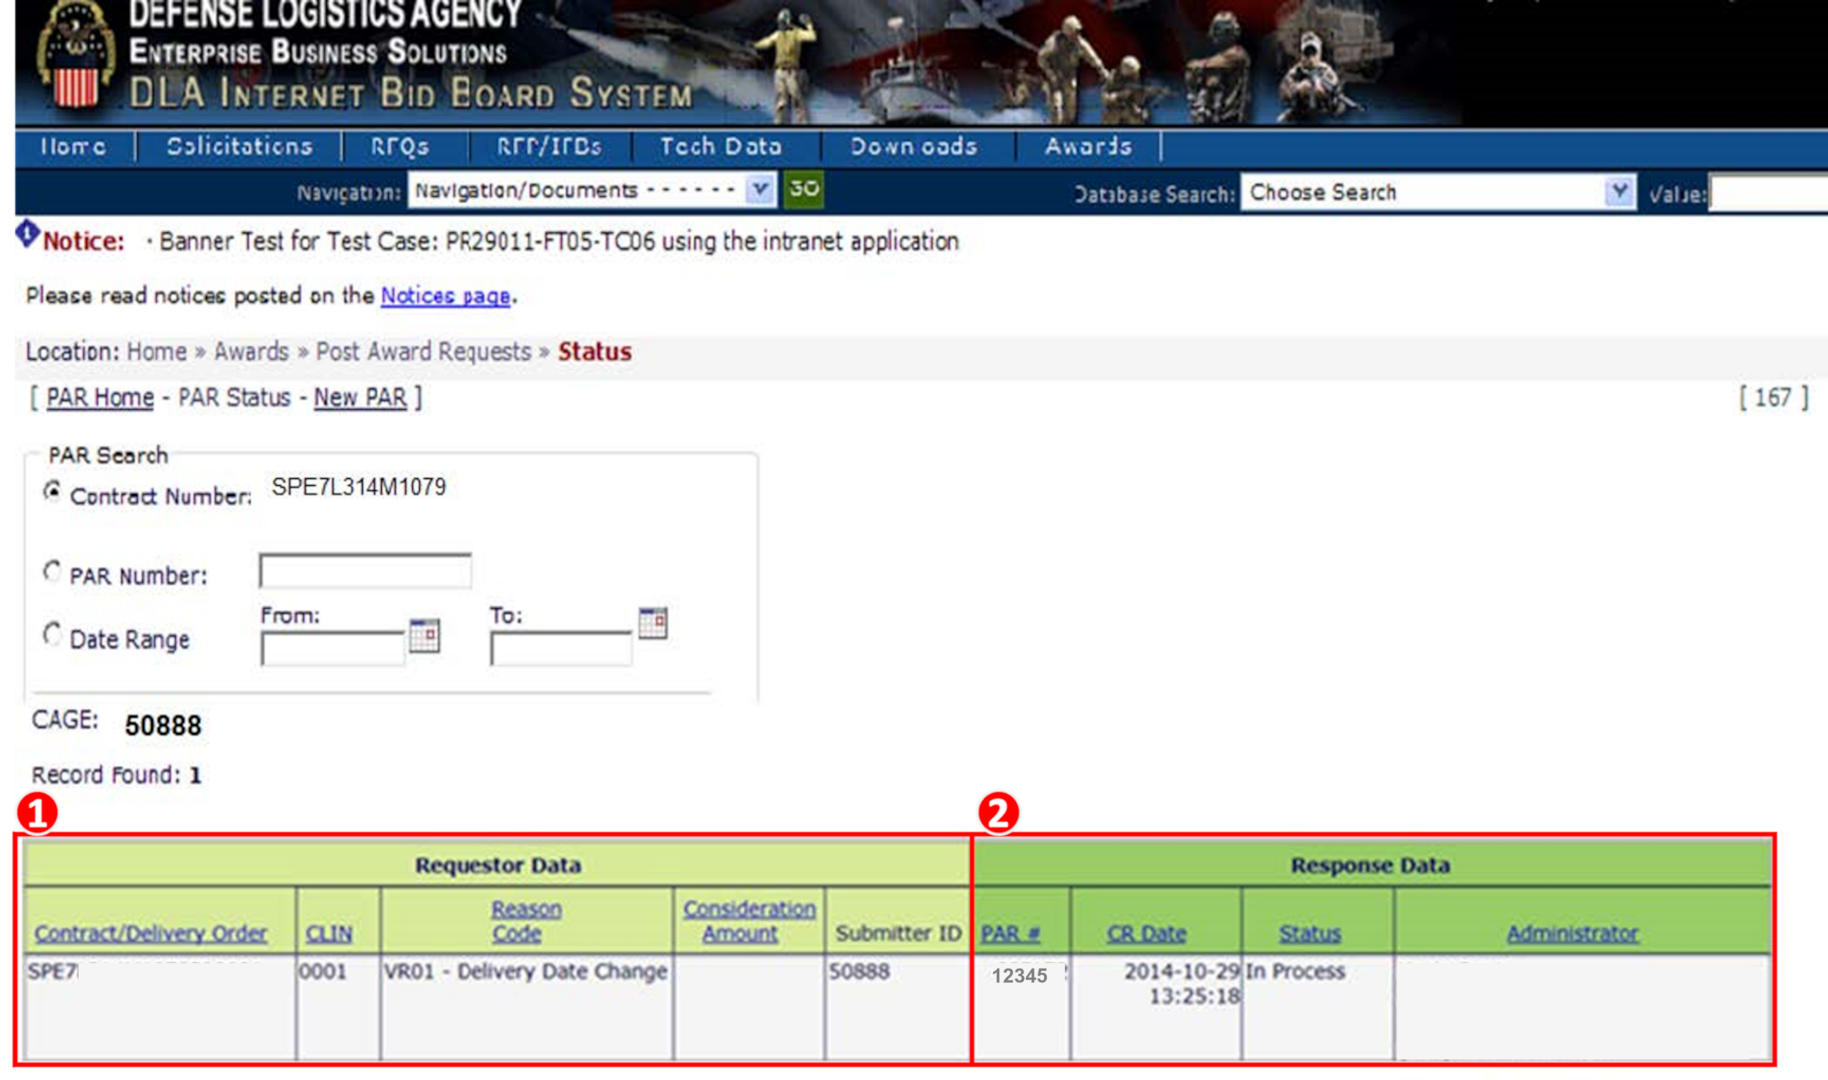Click the database search Value field

pos(1769,193)
